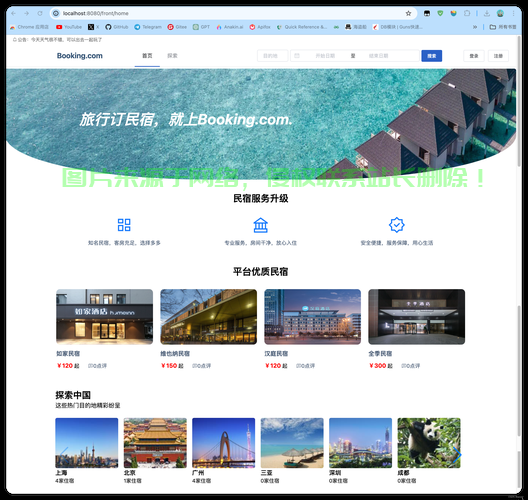Bookmark this page with the star icon

tap(408, 13)
